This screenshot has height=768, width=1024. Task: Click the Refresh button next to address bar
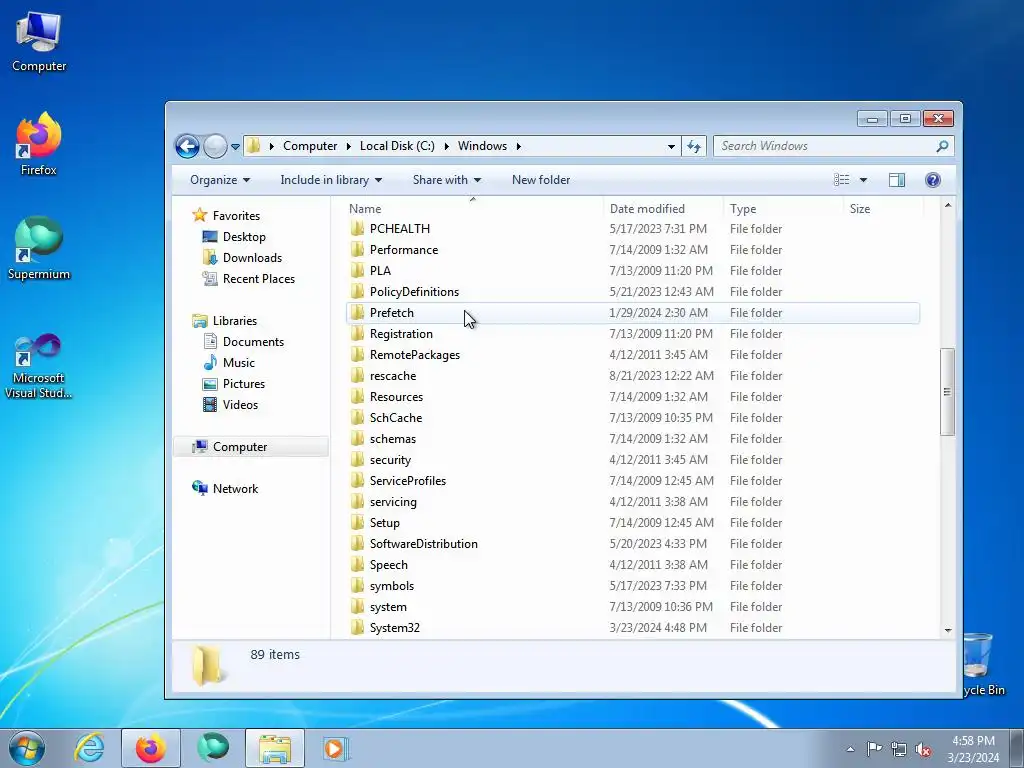[x=694, y=146]
